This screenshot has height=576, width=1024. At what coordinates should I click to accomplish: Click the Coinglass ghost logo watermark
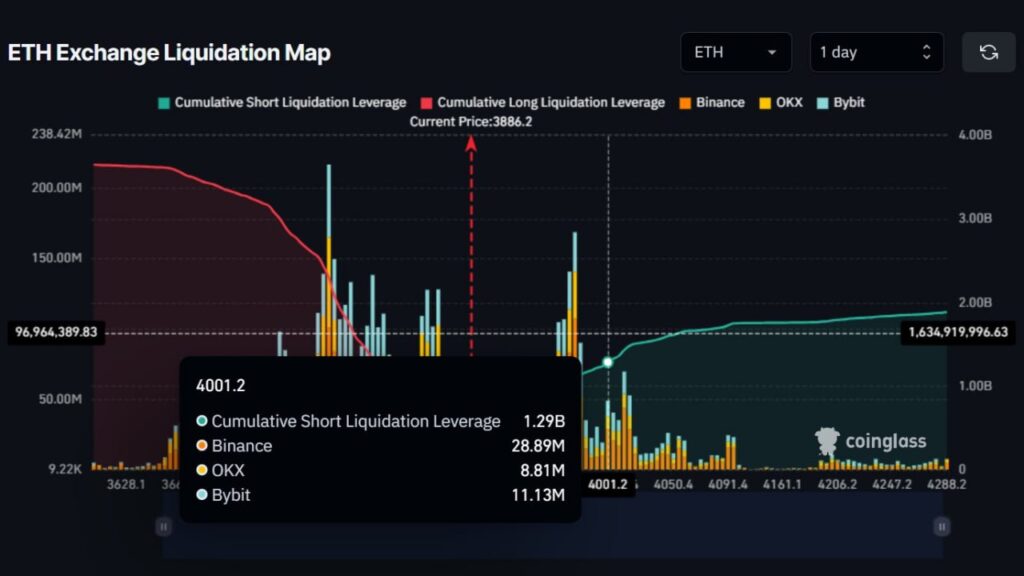coord(826,440)
